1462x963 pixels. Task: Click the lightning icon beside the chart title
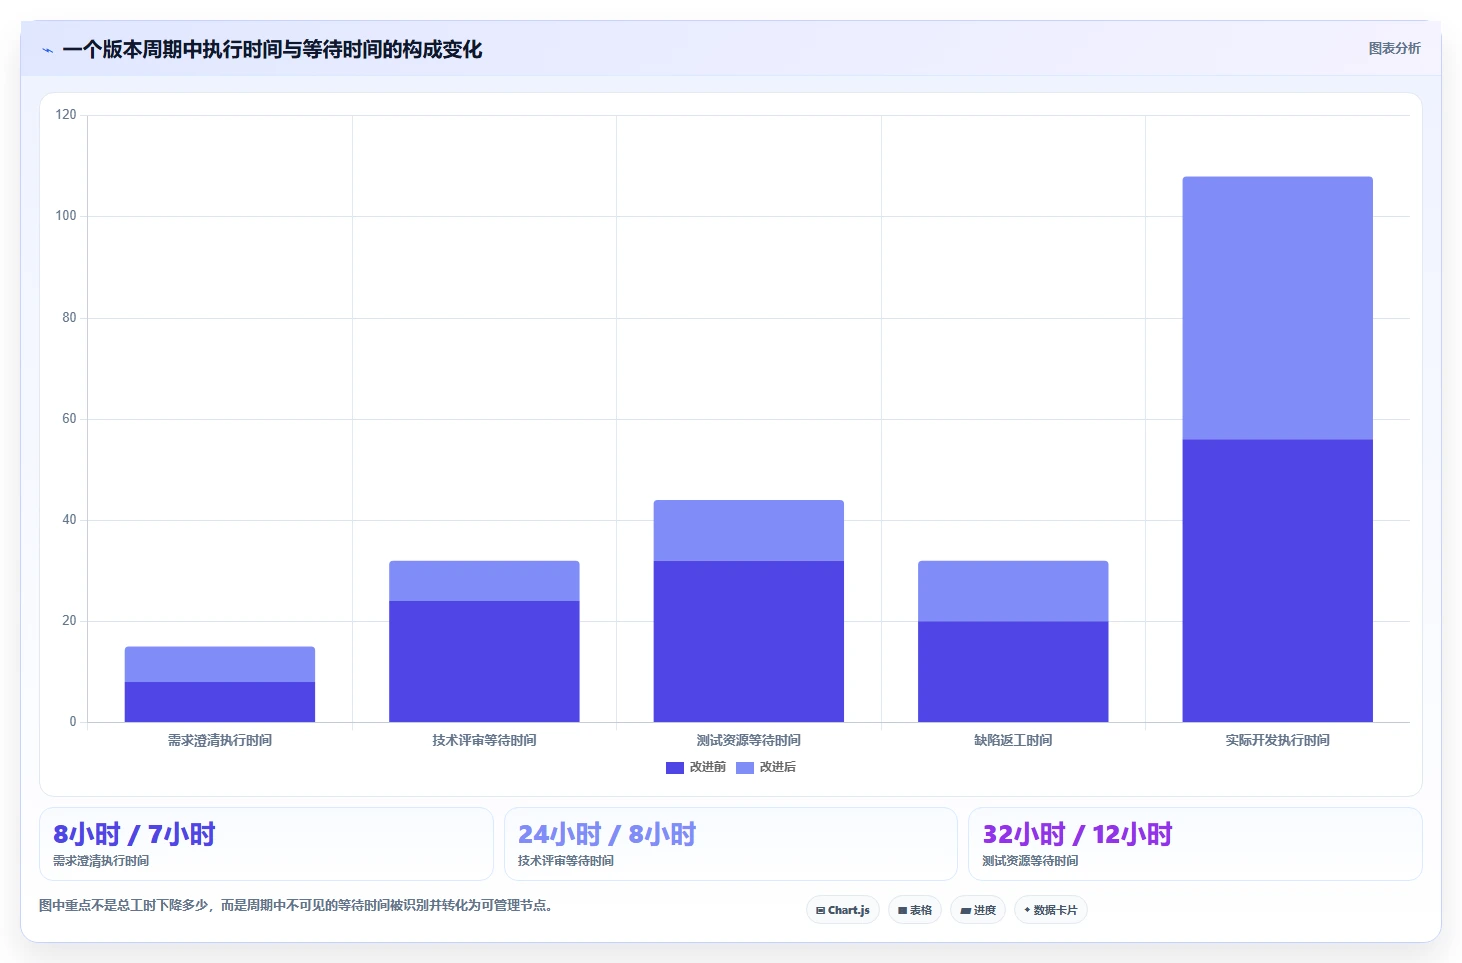(47, 50)
